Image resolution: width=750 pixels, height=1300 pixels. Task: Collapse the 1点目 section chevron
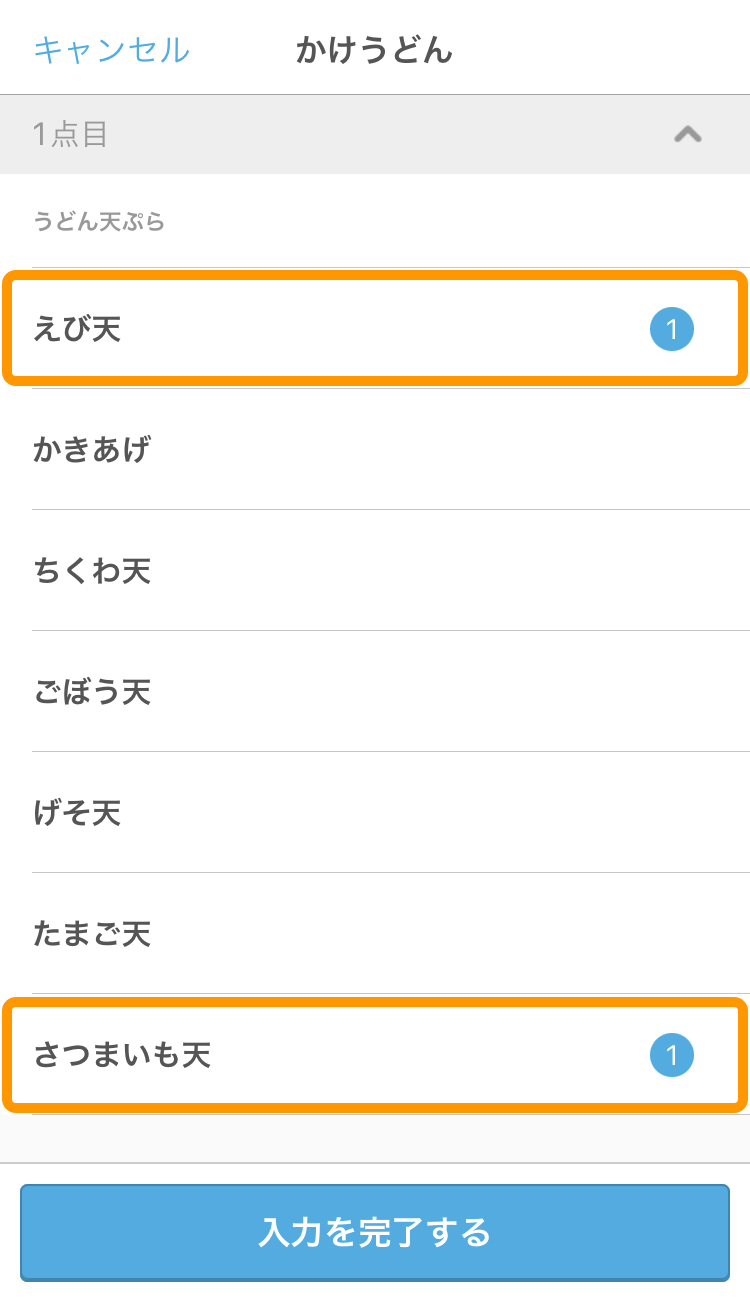click(687, 134)
